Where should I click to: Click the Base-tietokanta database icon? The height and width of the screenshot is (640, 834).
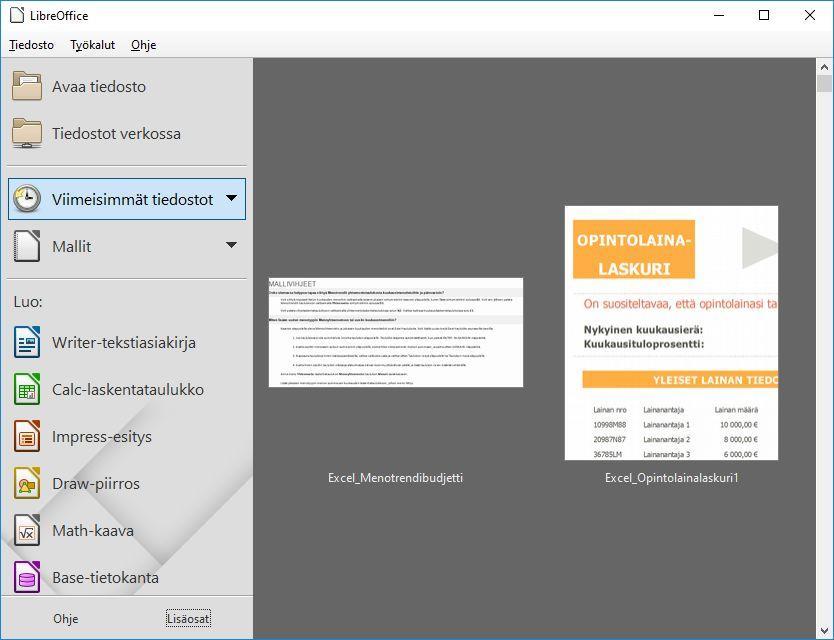coord(27,577)
